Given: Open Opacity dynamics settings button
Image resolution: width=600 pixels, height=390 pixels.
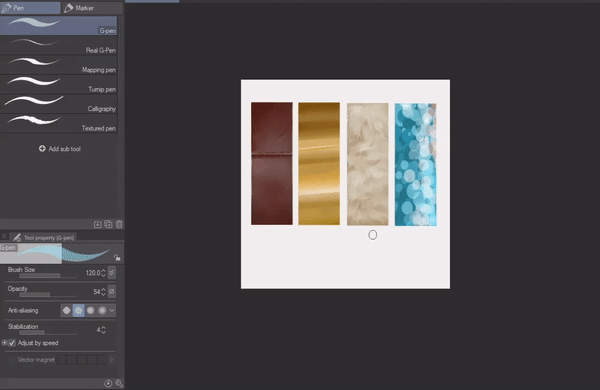Looking at the screenshot, I should (111, 291).
